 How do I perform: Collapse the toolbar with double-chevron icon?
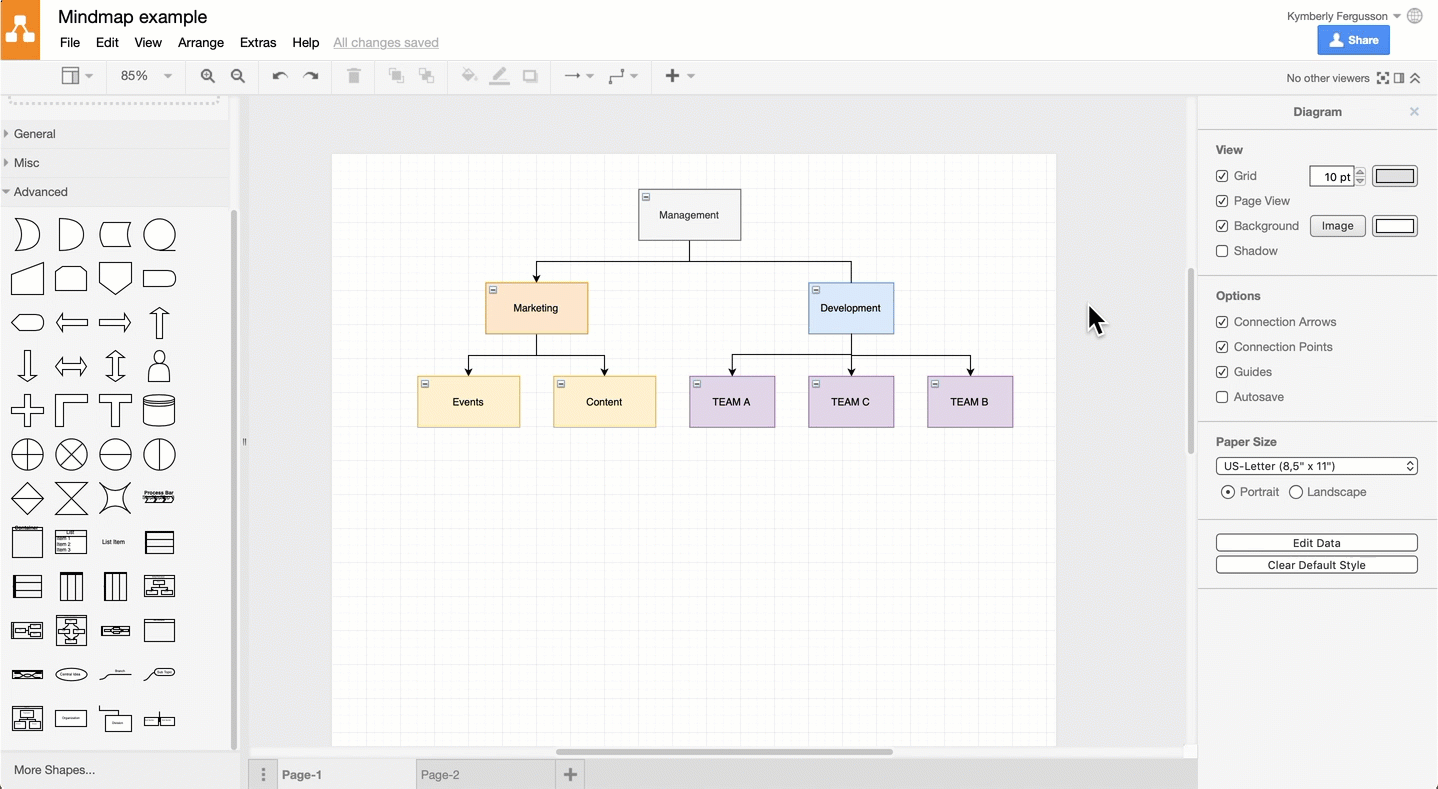tap(1415, 78)
